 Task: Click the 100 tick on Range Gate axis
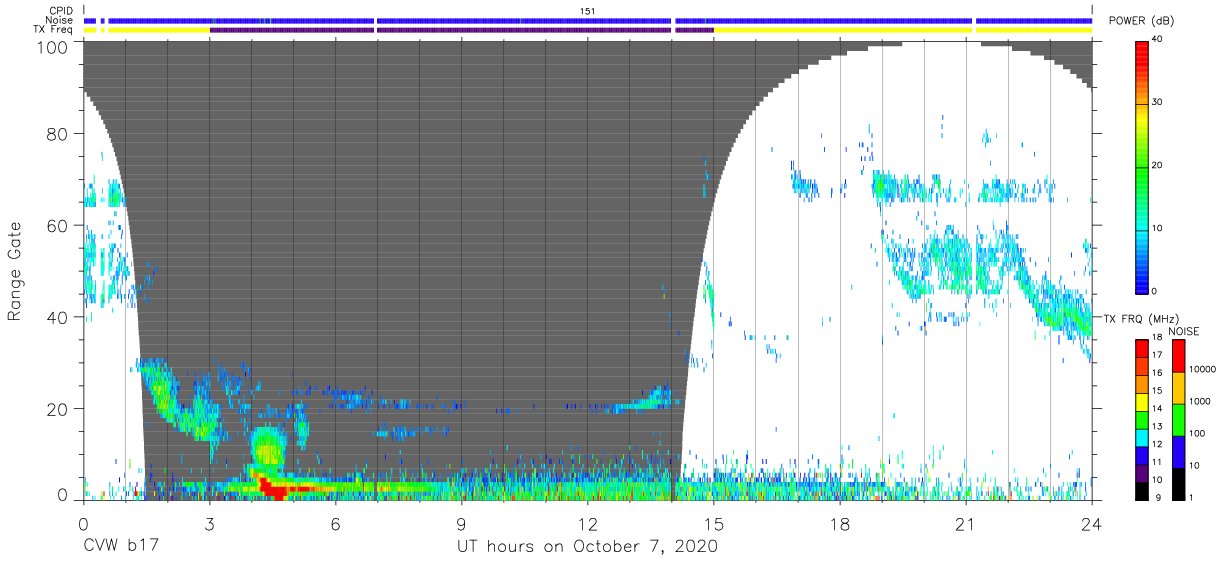click(x=52, y=47)
